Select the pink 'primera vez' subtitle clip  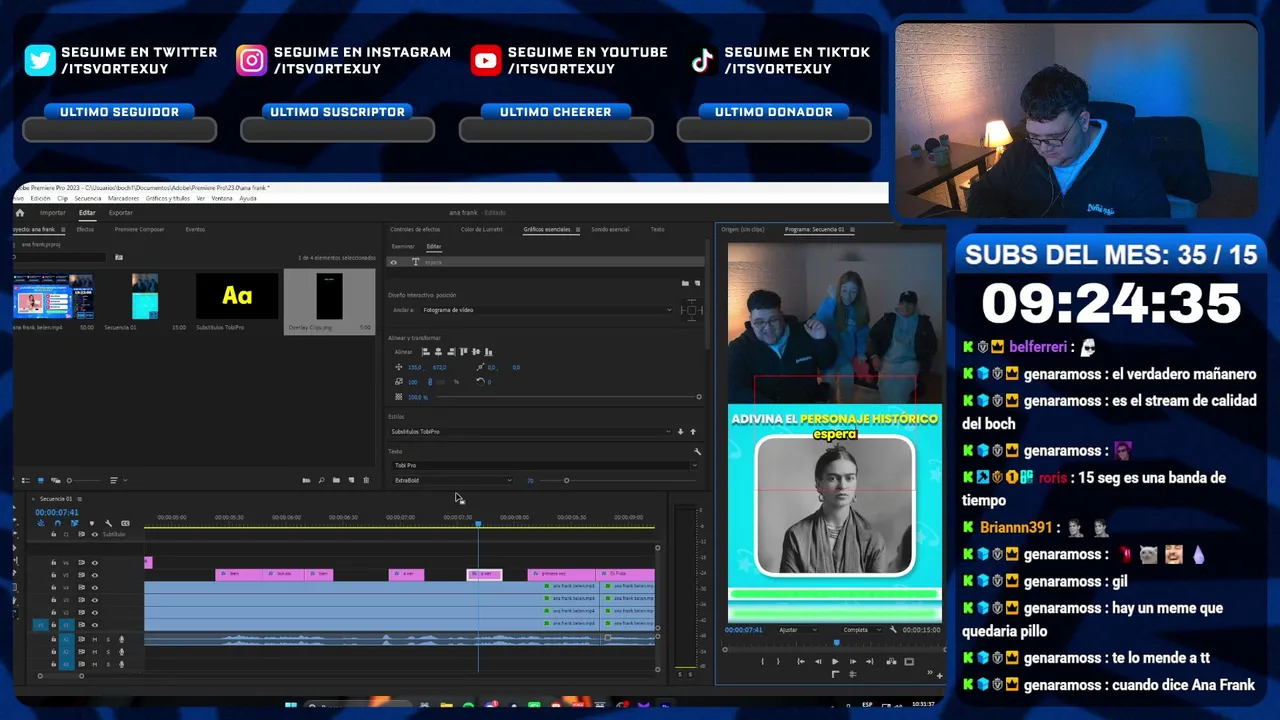point(561,574)
